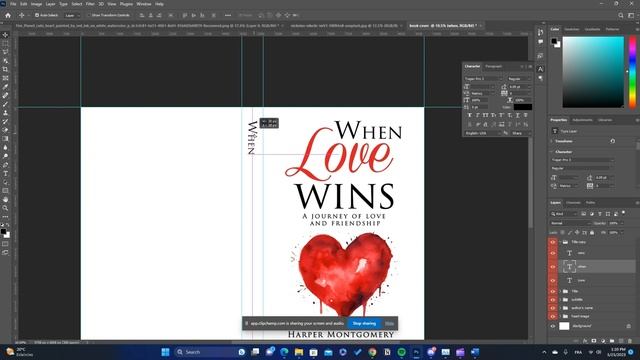Click the Lock all icon in Layers panel
640x360 pixels.
(x=592, y=233)
